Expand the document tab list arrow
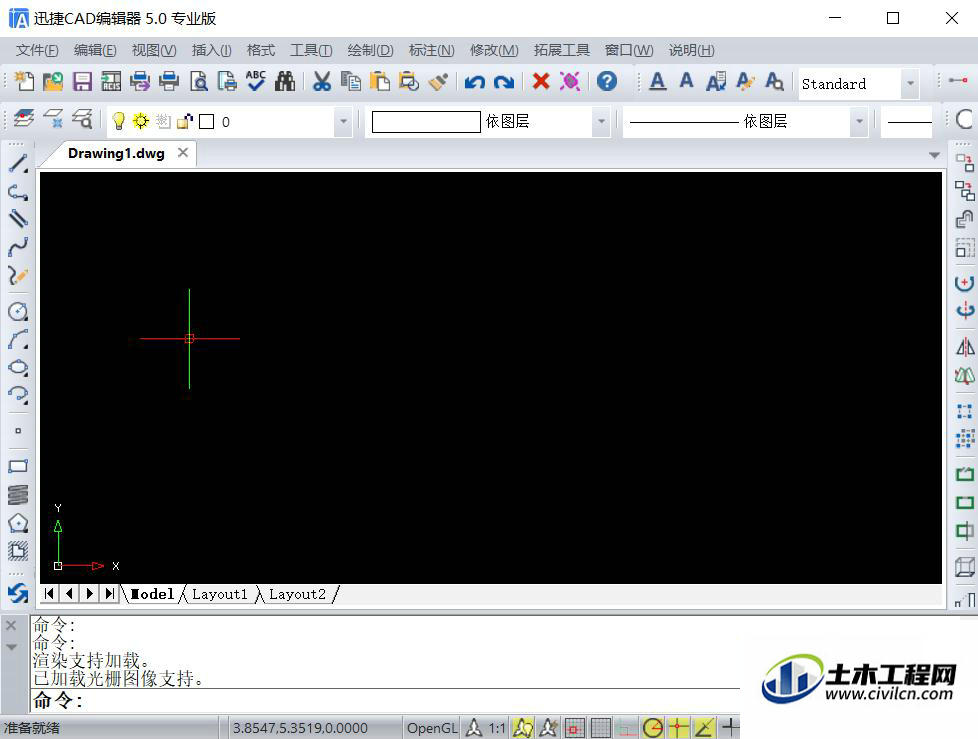The height and width of the screenshot is (739, 978). coord(934,155)
